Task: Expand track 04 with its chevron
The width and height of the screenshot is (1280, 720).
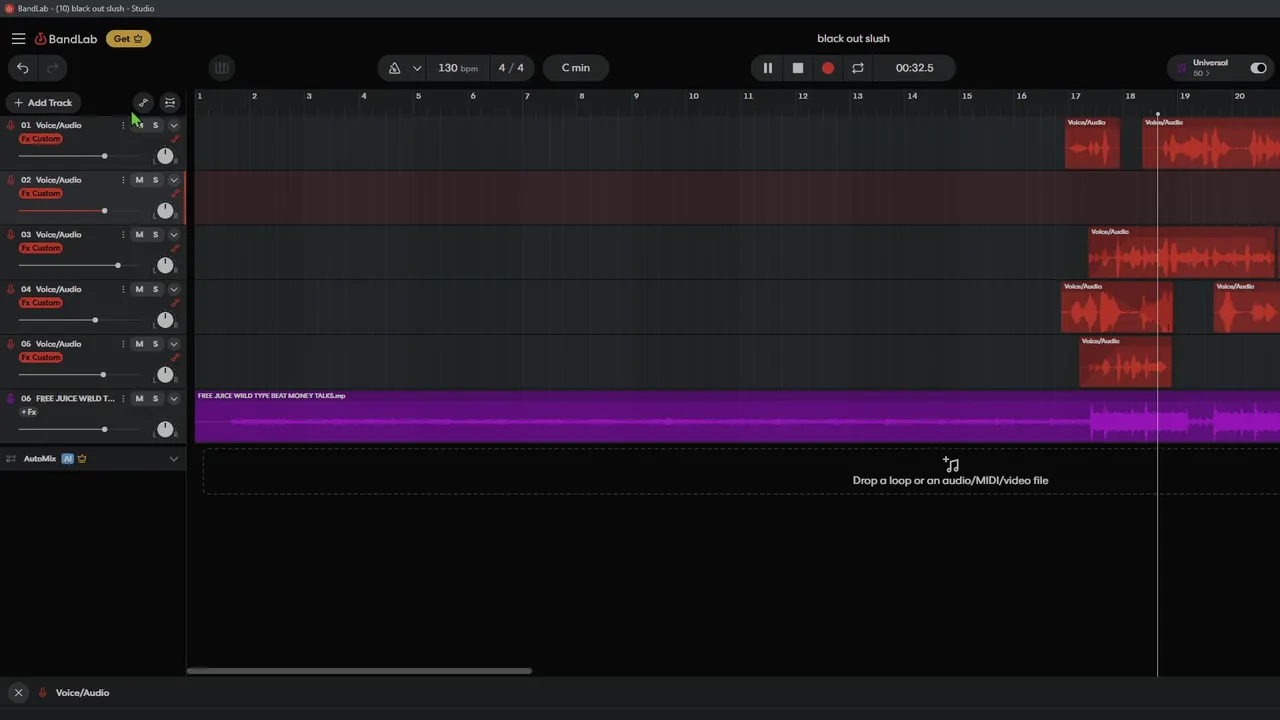Action: coord(174,289)
